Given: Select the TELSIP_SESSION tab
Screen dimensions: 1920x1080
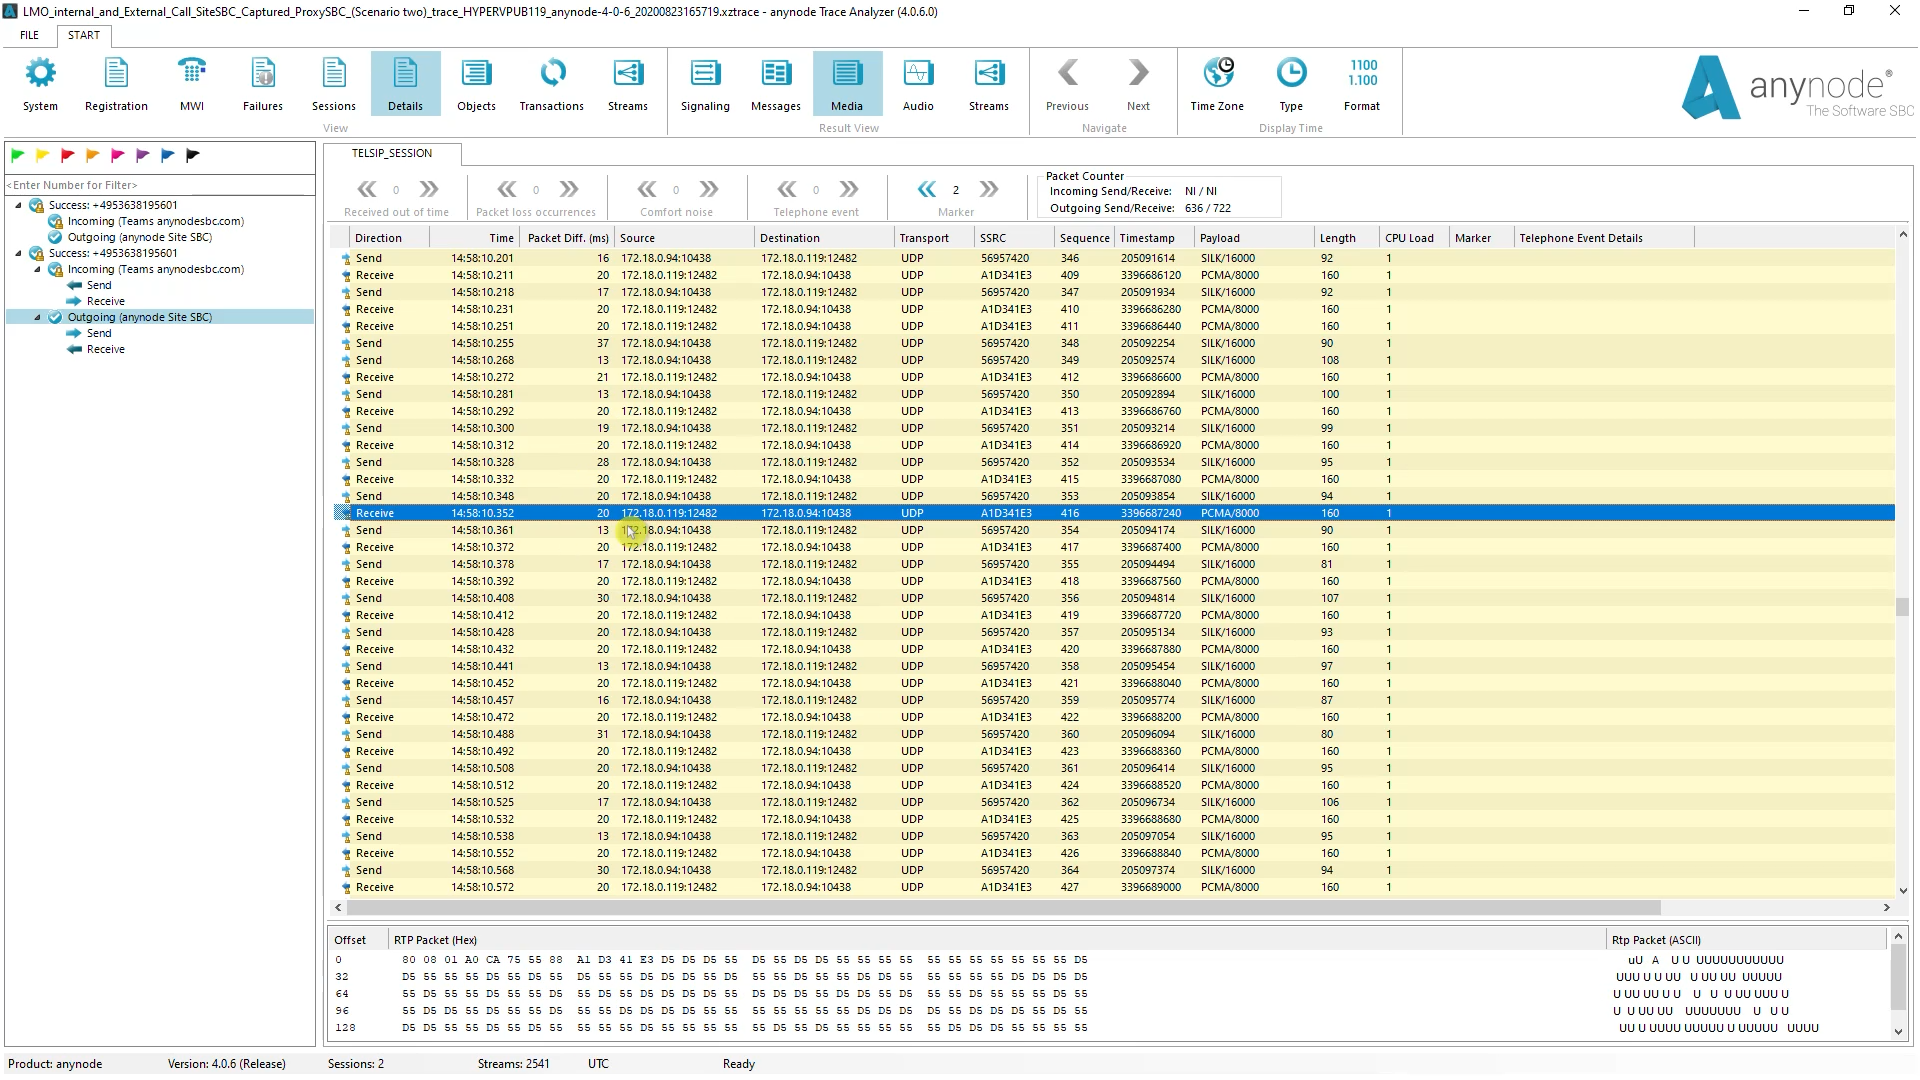Looking at the screenshot, I should [392, 153].
